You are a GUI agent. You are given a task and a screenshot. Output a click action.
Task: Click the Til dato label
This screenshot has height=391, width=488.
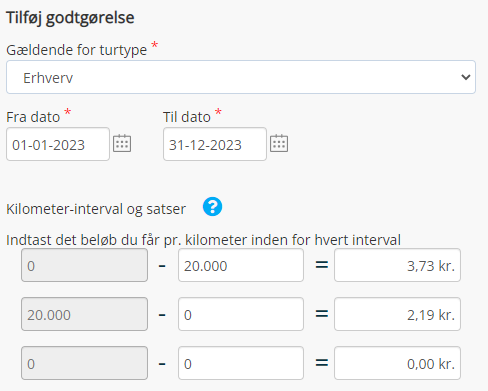[187, 117]
